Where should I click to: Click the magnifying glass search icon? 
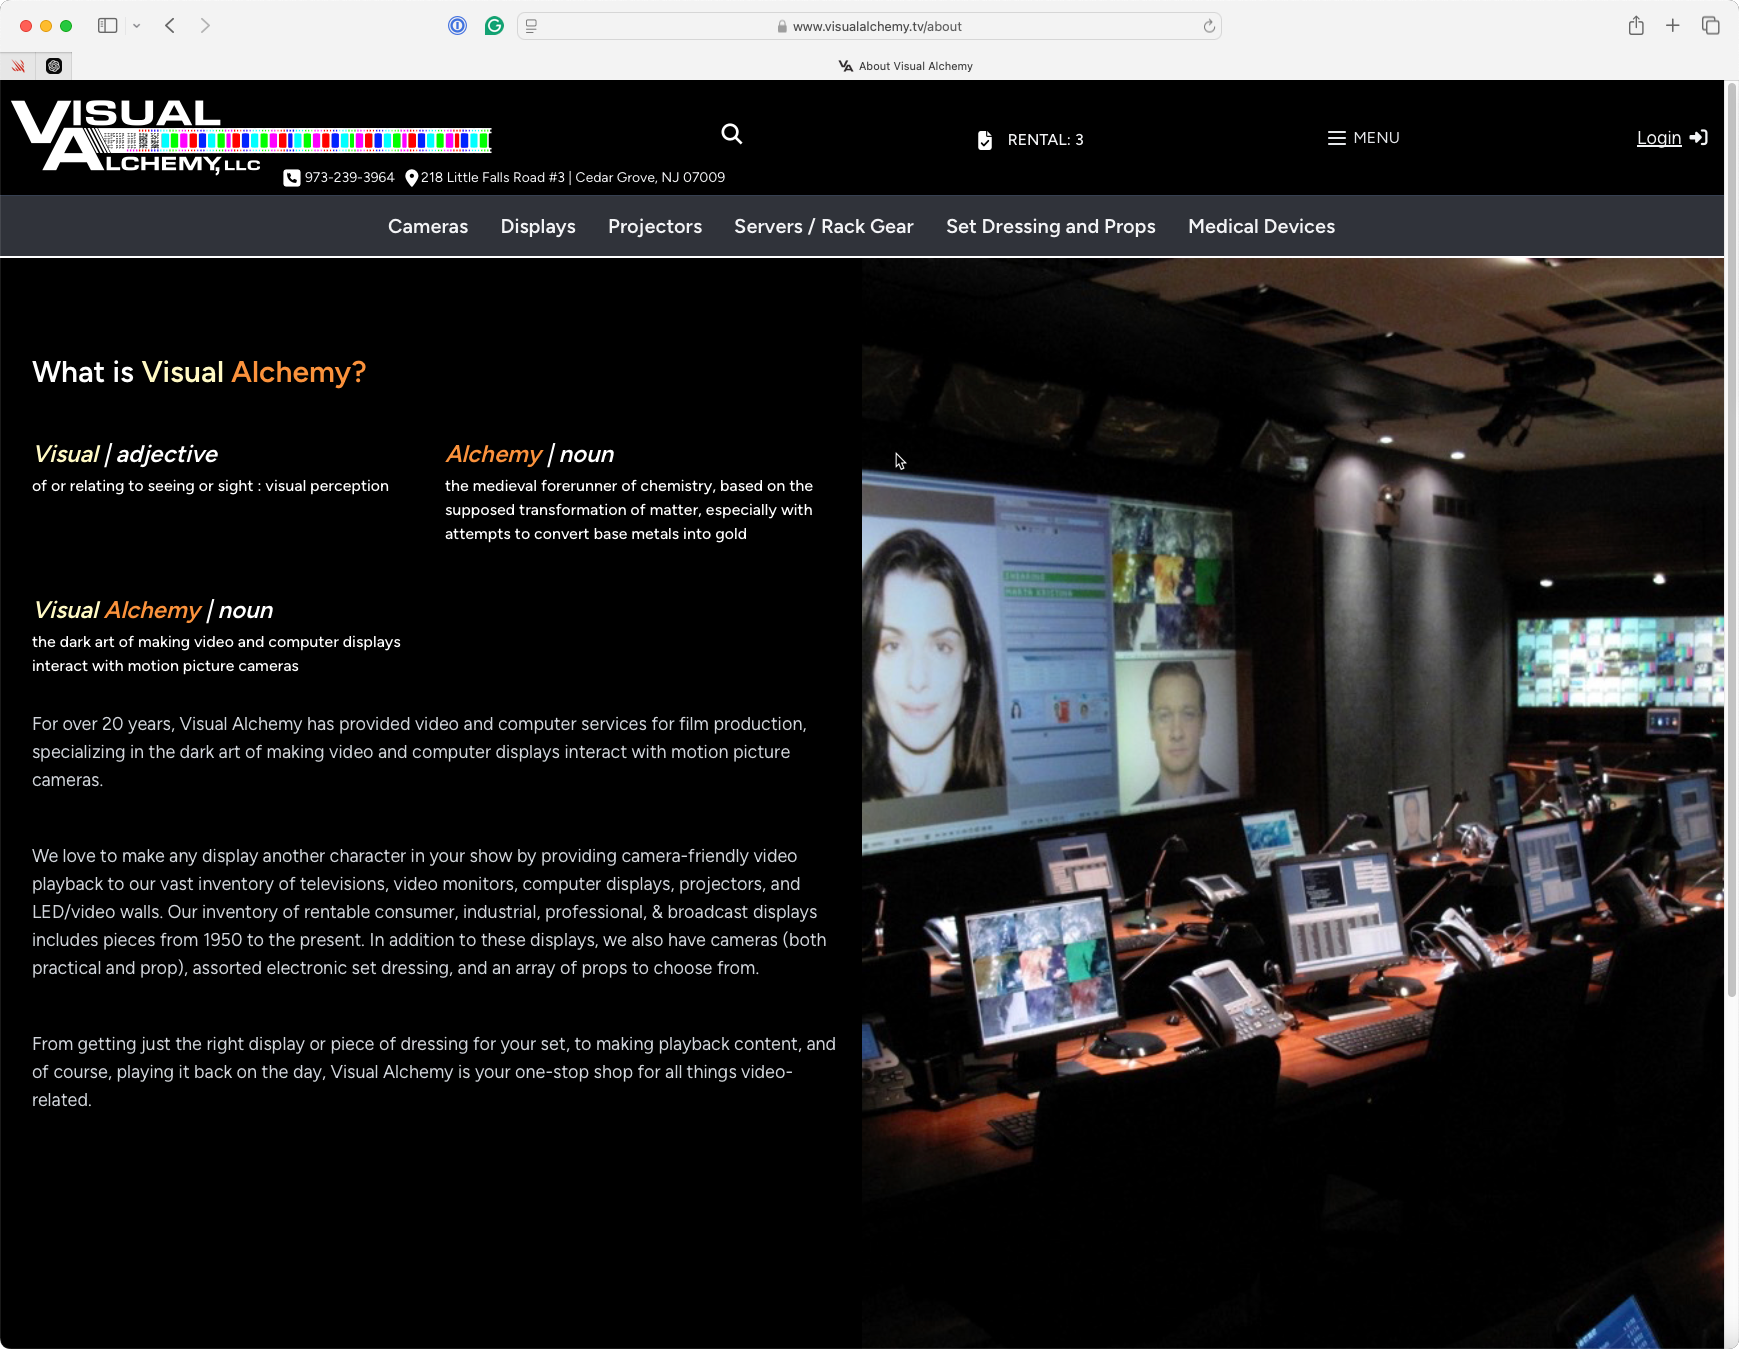tap(732, 134)
